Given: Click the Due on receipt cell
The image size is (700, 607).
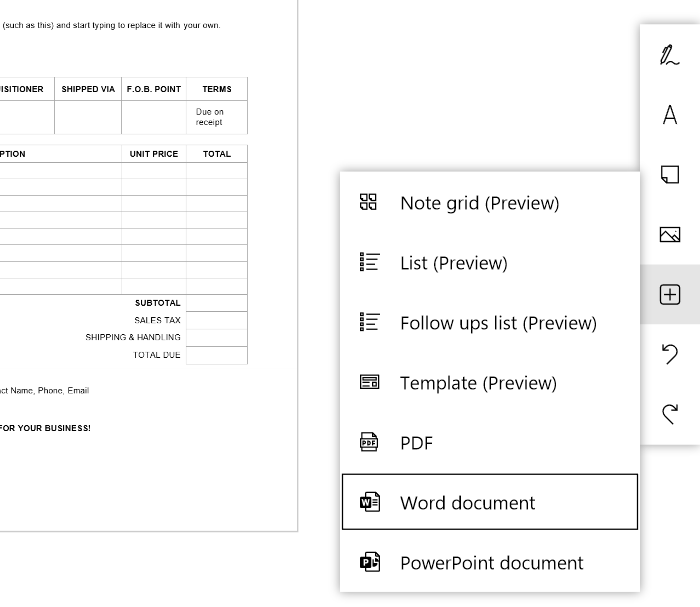Looking at the screenshot, I should coord(217,117).
